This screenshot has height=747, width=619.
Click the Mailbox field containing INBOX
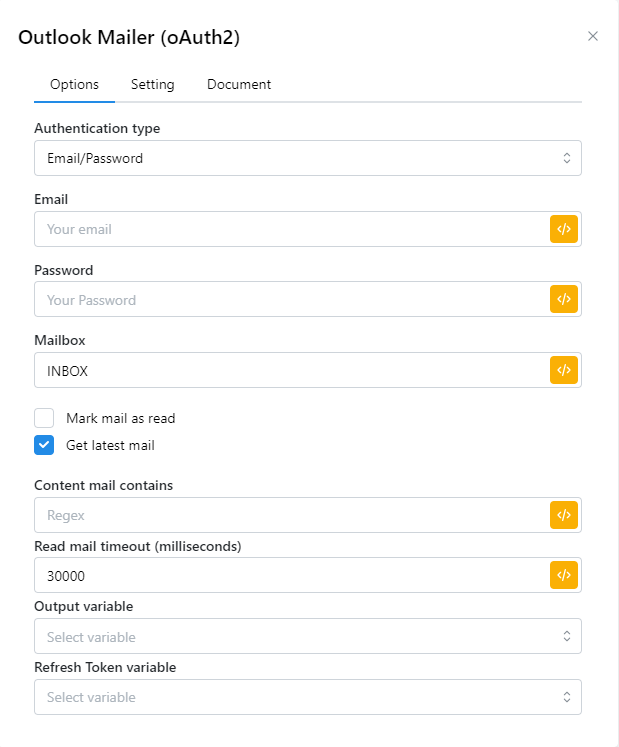(x=290, y=370)
